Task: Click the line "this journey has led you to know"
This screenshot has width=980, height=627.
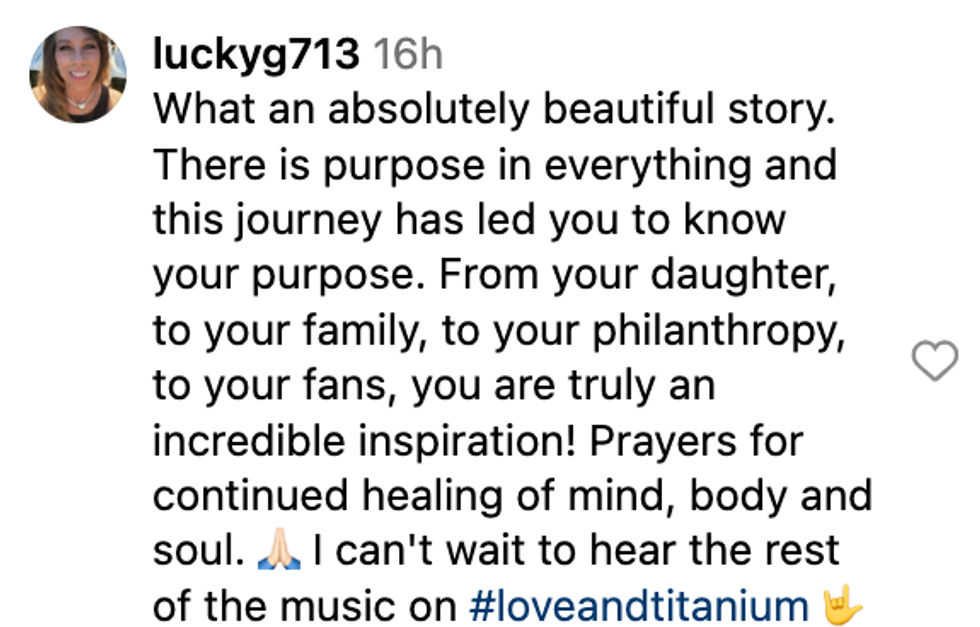Action: pyautogui.click(x=469, y=219)
